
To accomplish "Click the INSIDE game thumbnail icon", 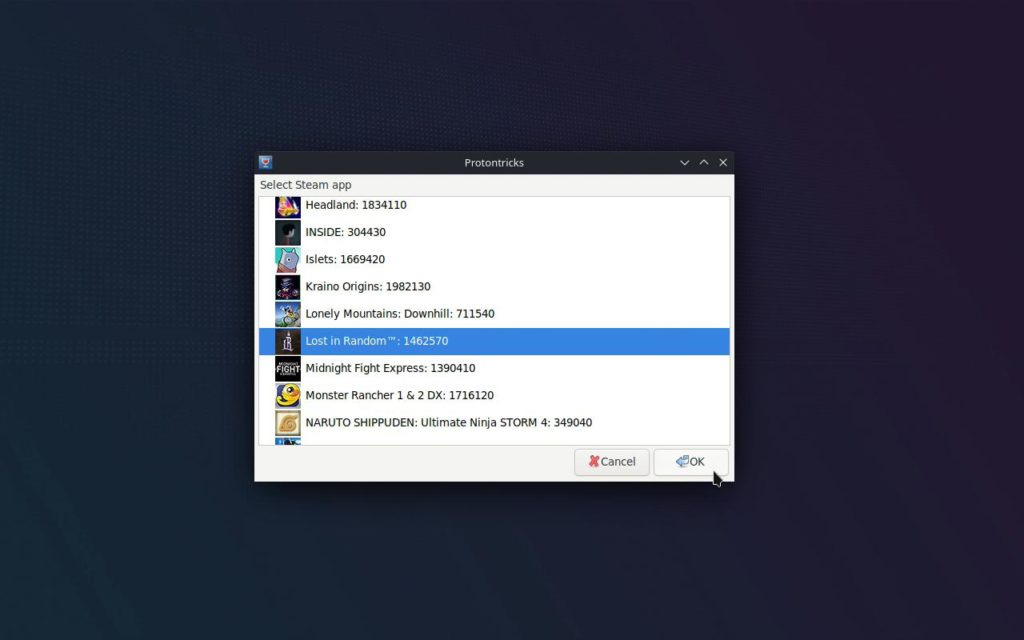I will 288,232.
